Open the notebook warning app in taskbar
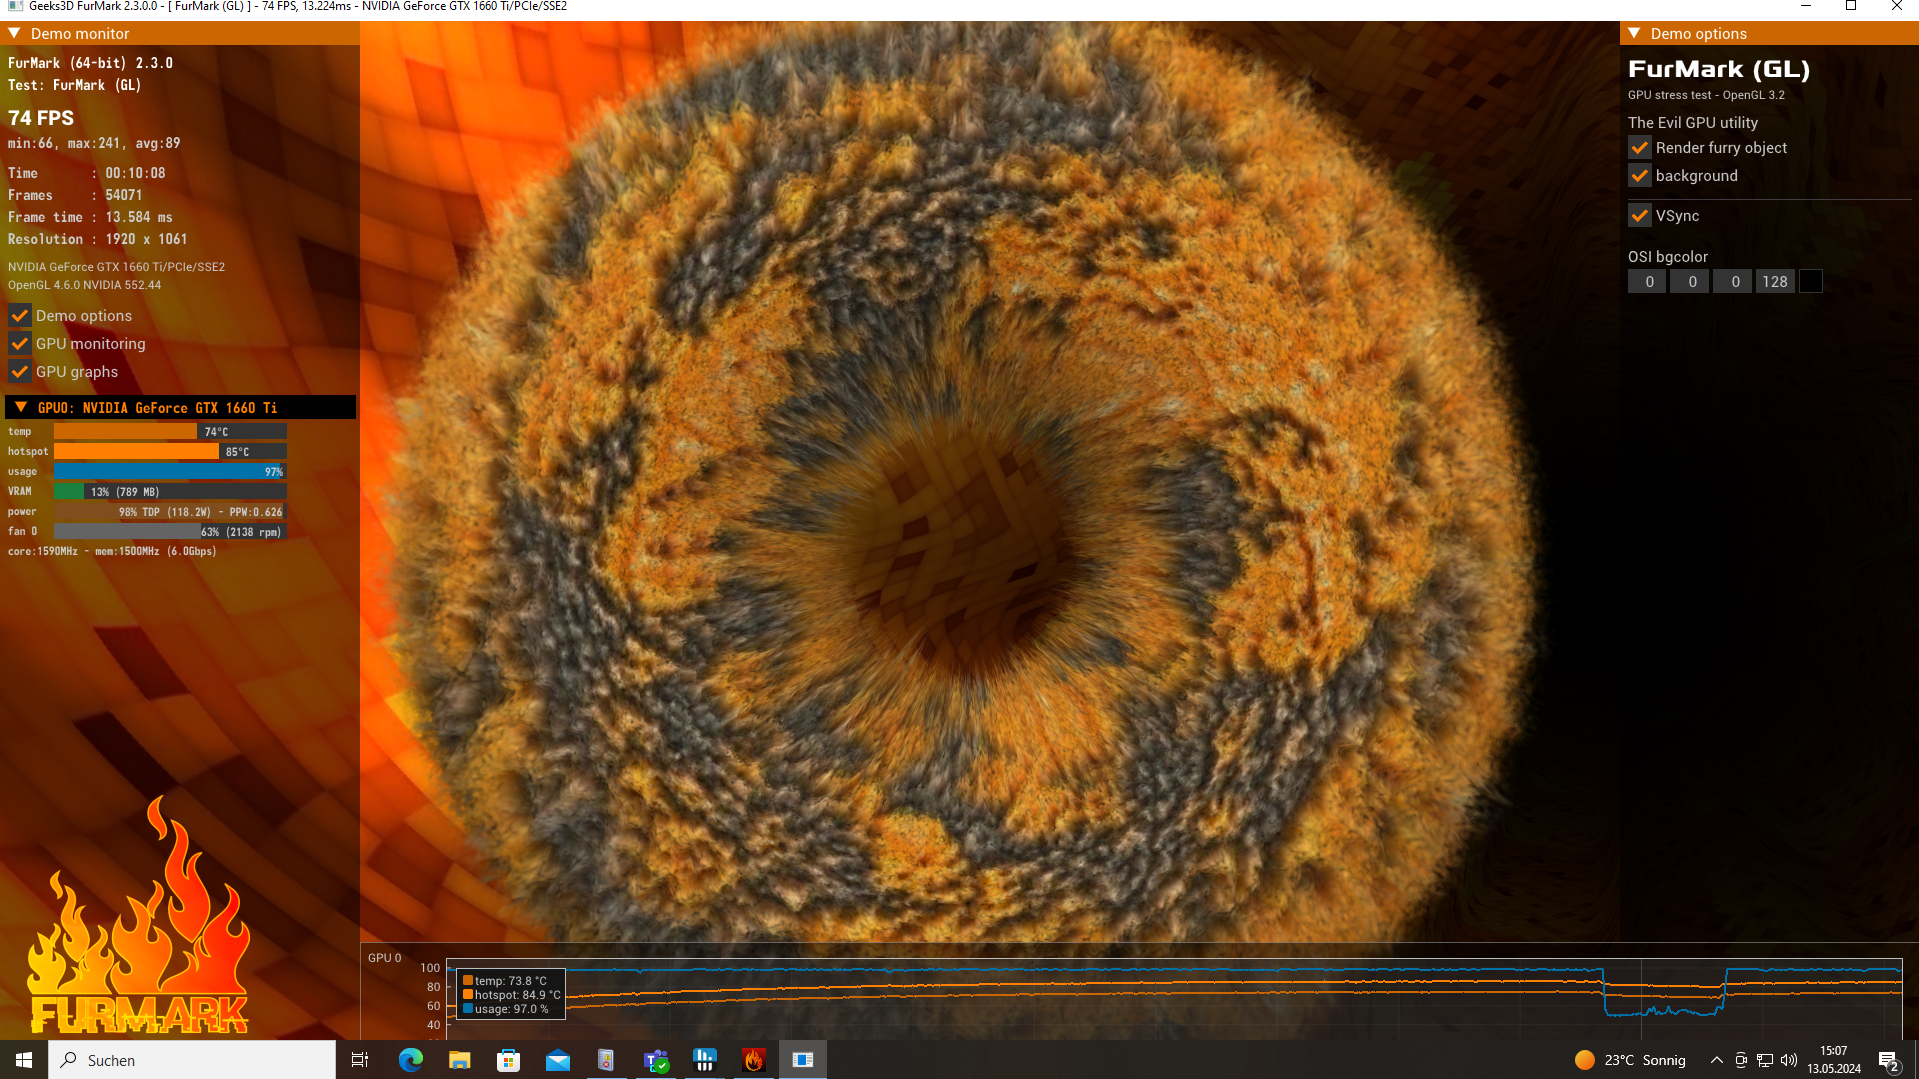The image size is (1919, 1079). pyautogui.click(x=606, y=1060)
